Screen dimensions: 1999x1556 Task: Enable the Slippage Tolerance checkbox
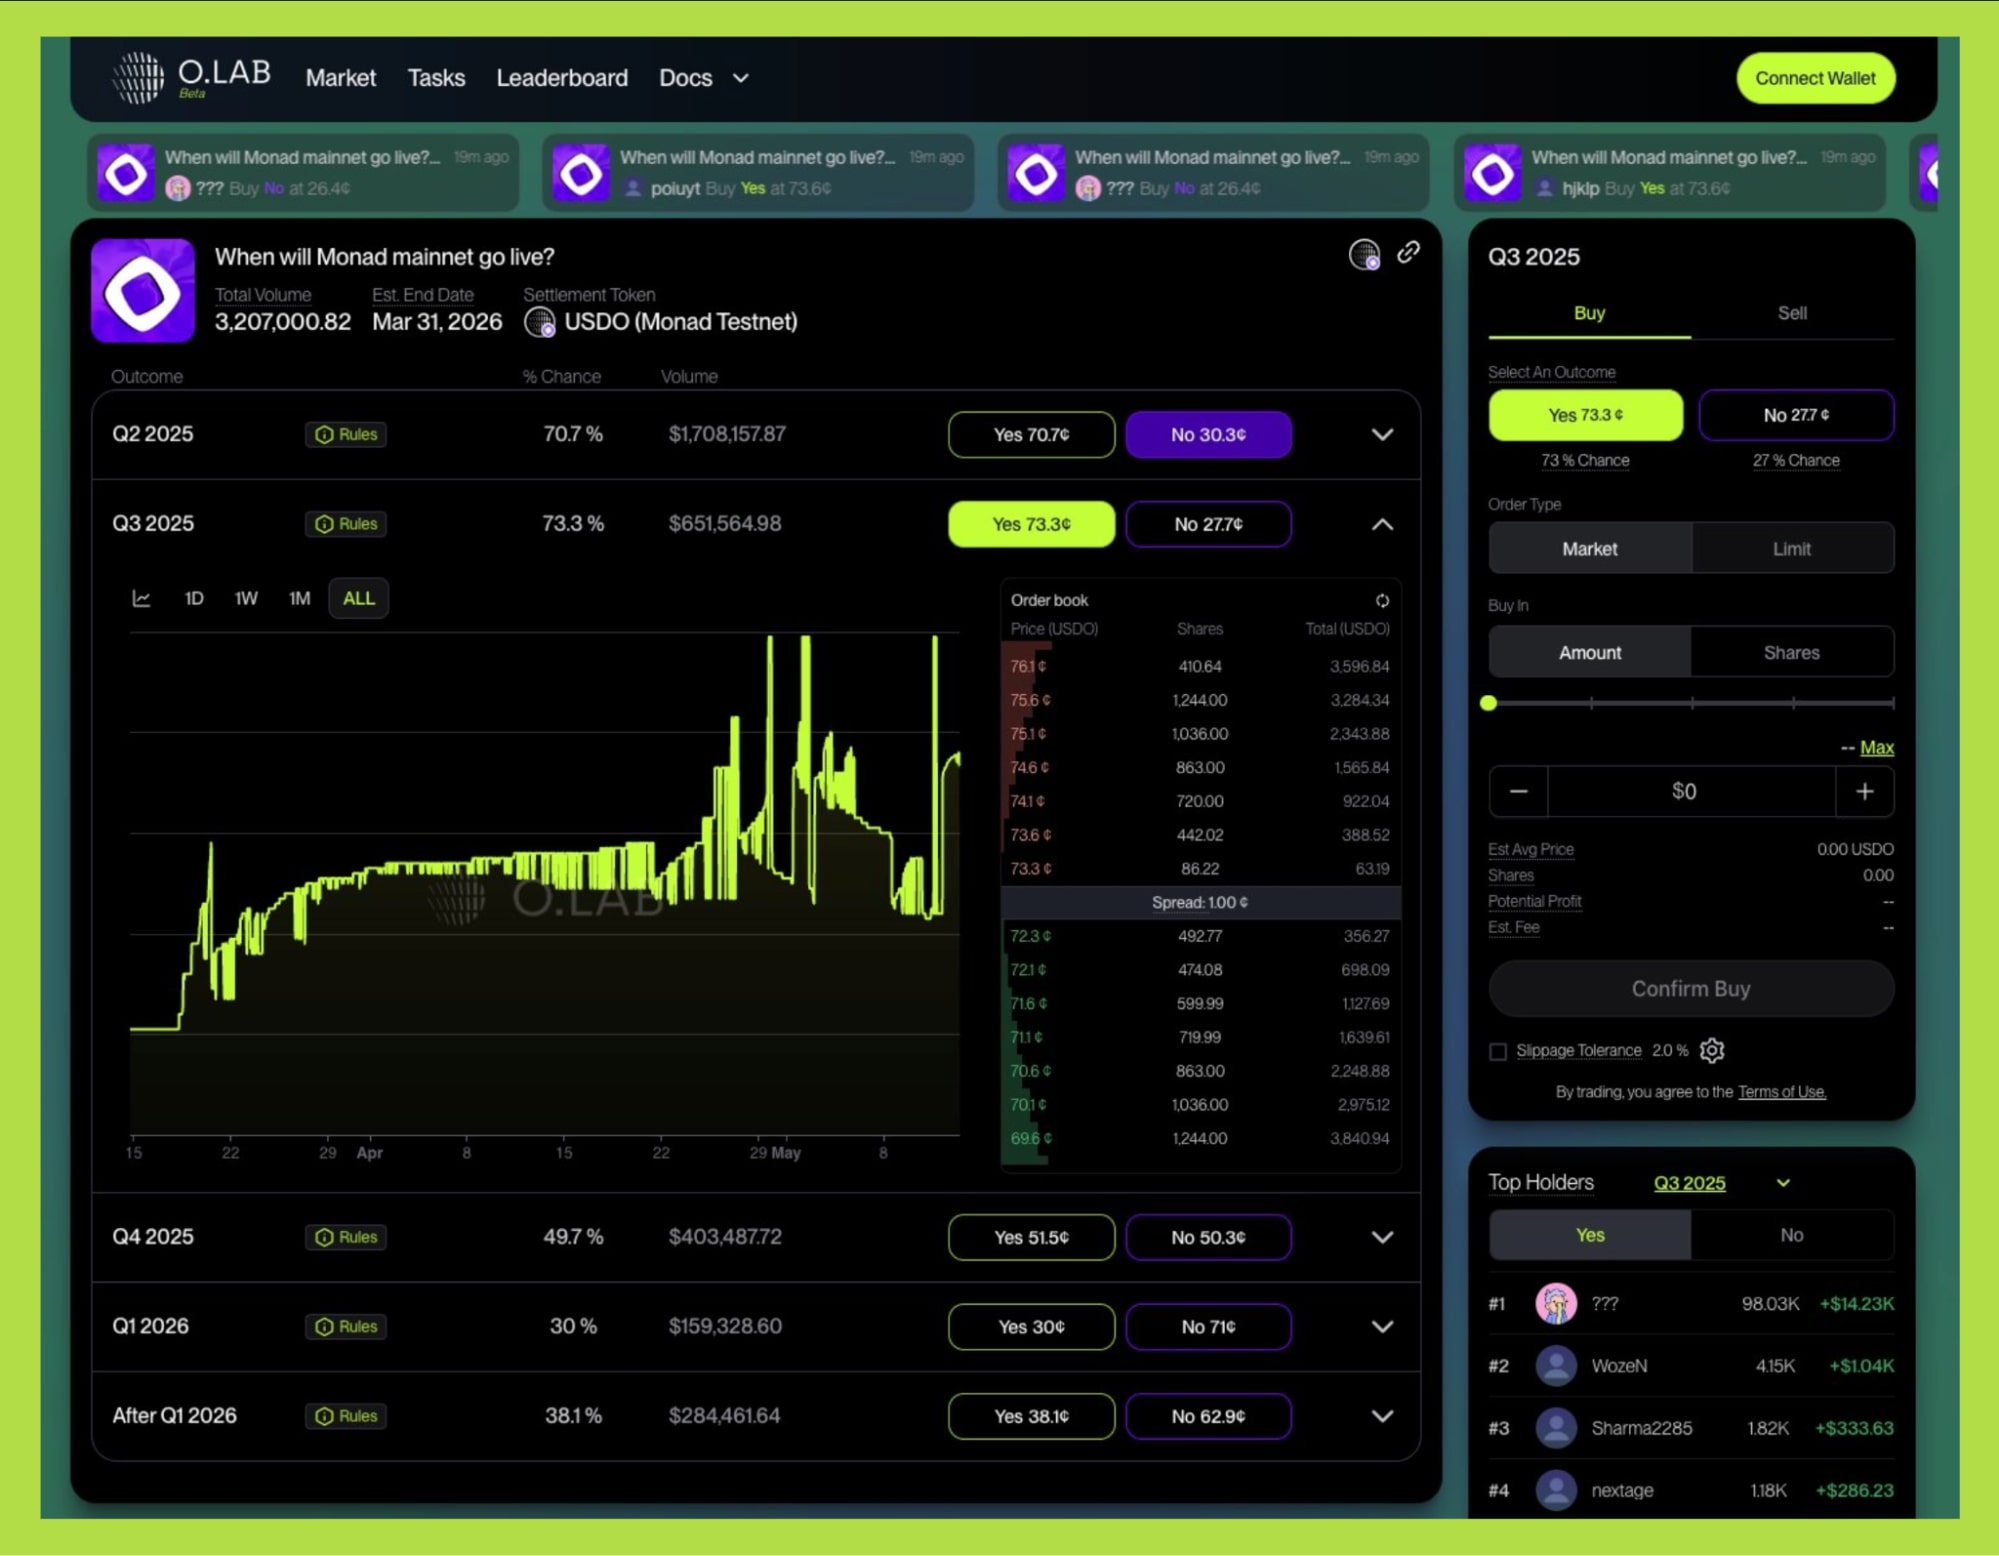point(1497,1051)
